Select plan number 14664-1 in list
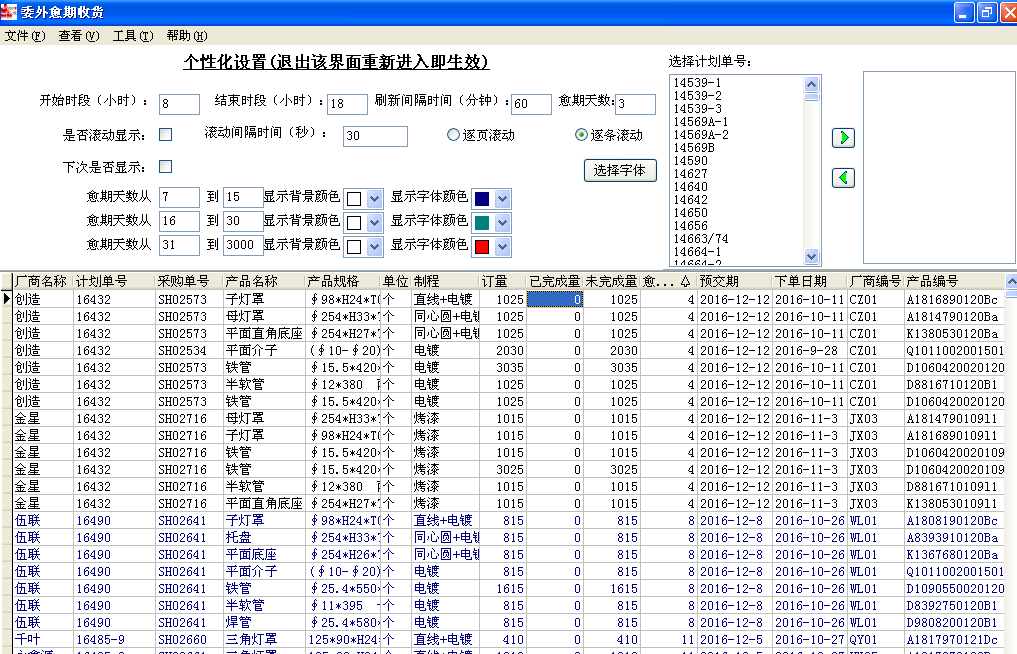Viewport: 1017px width, 654px height. click(x=697, y=252)
